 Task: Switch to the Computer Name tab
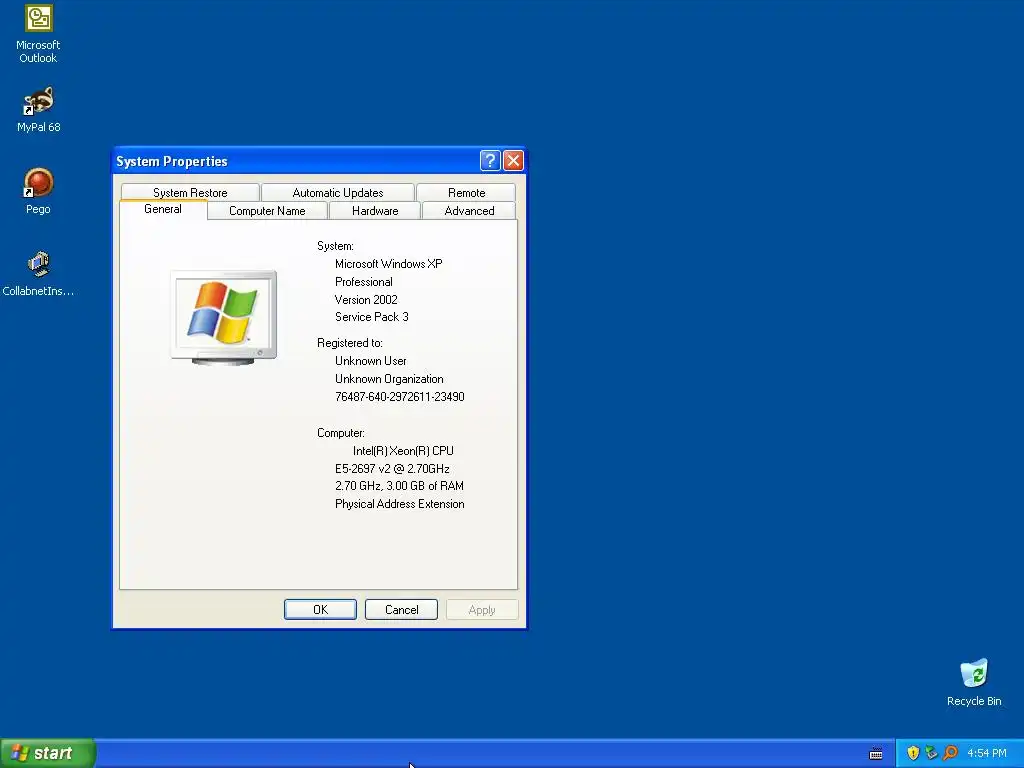267,211
